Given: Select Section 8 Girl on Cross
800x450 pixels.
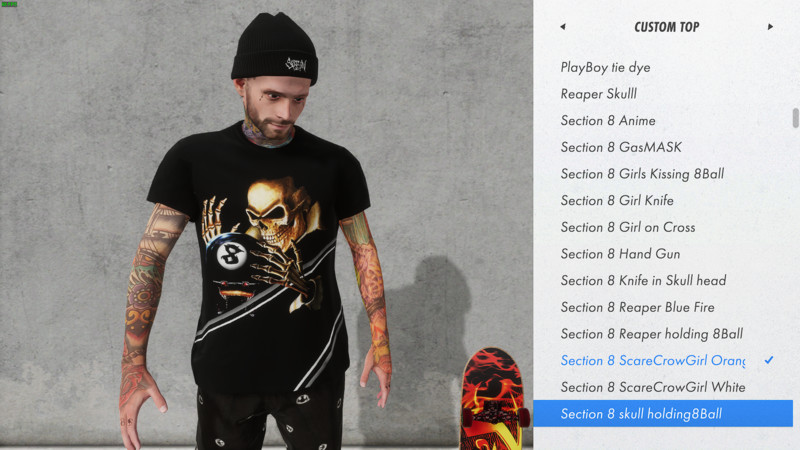Looking at the screenshot, I should (628, 227).
